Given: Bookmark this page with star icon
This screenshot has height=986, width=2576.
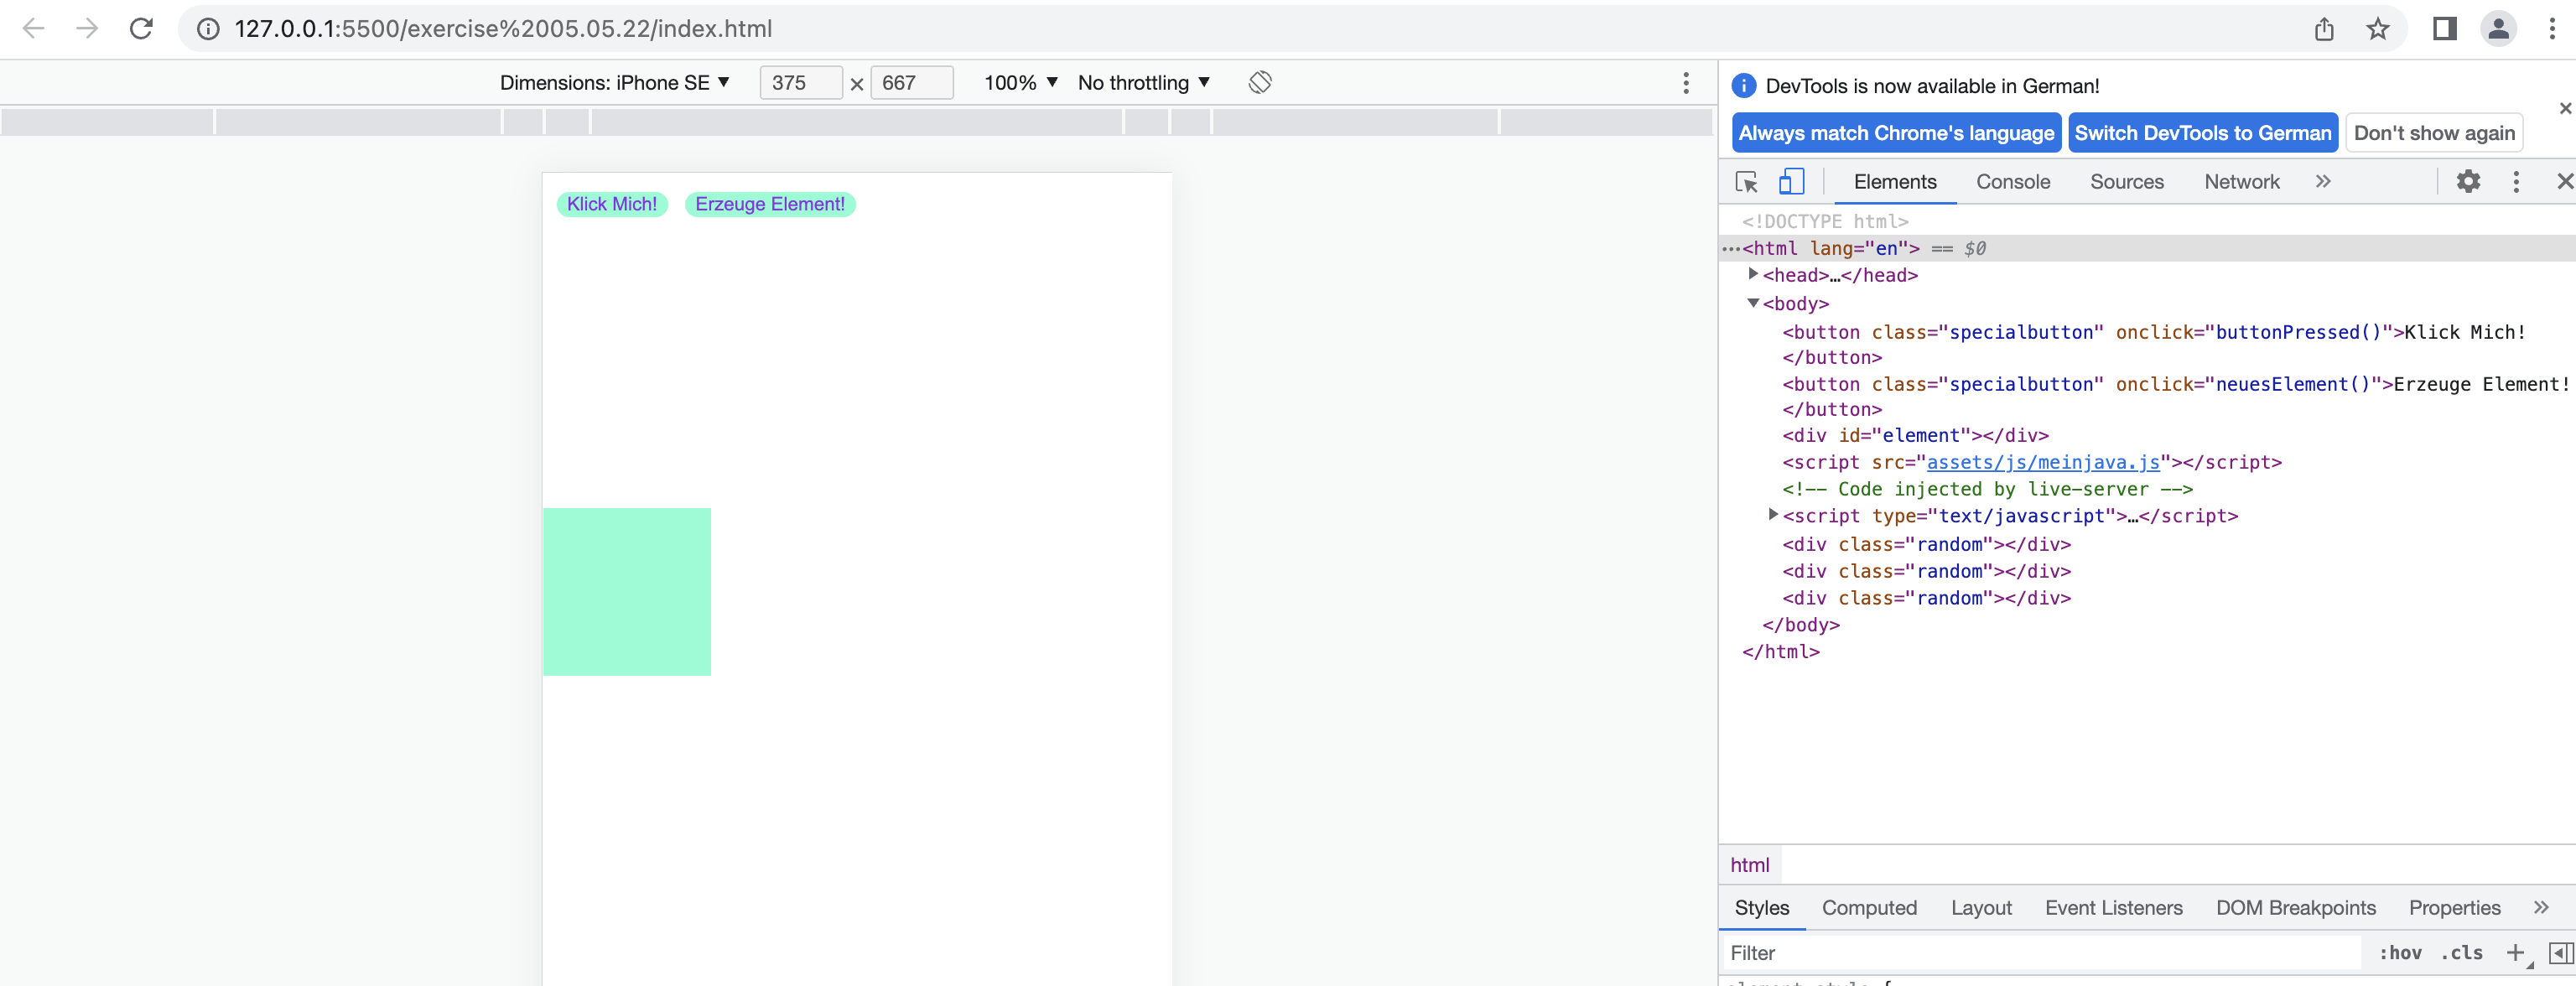Looking at the screenshot, I should (2377, 29).
